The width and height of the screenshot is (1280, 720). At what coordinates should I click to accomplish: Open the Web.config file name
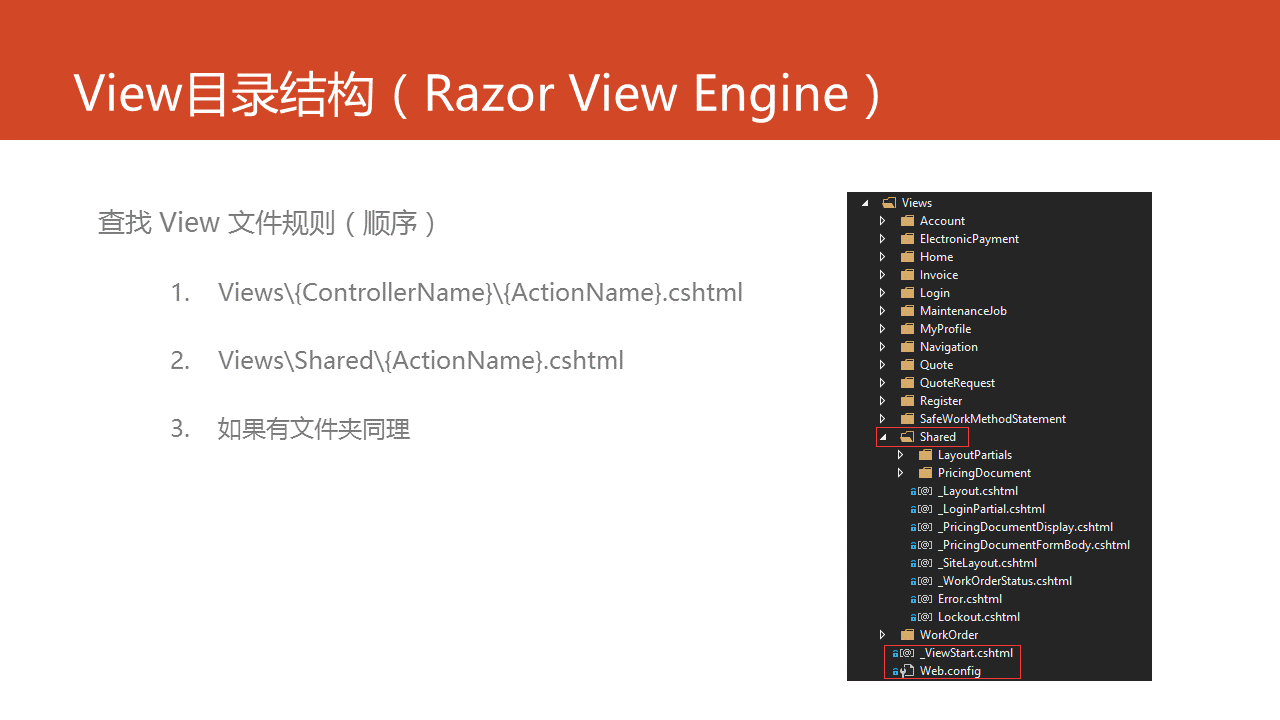(x=950, y=671)
